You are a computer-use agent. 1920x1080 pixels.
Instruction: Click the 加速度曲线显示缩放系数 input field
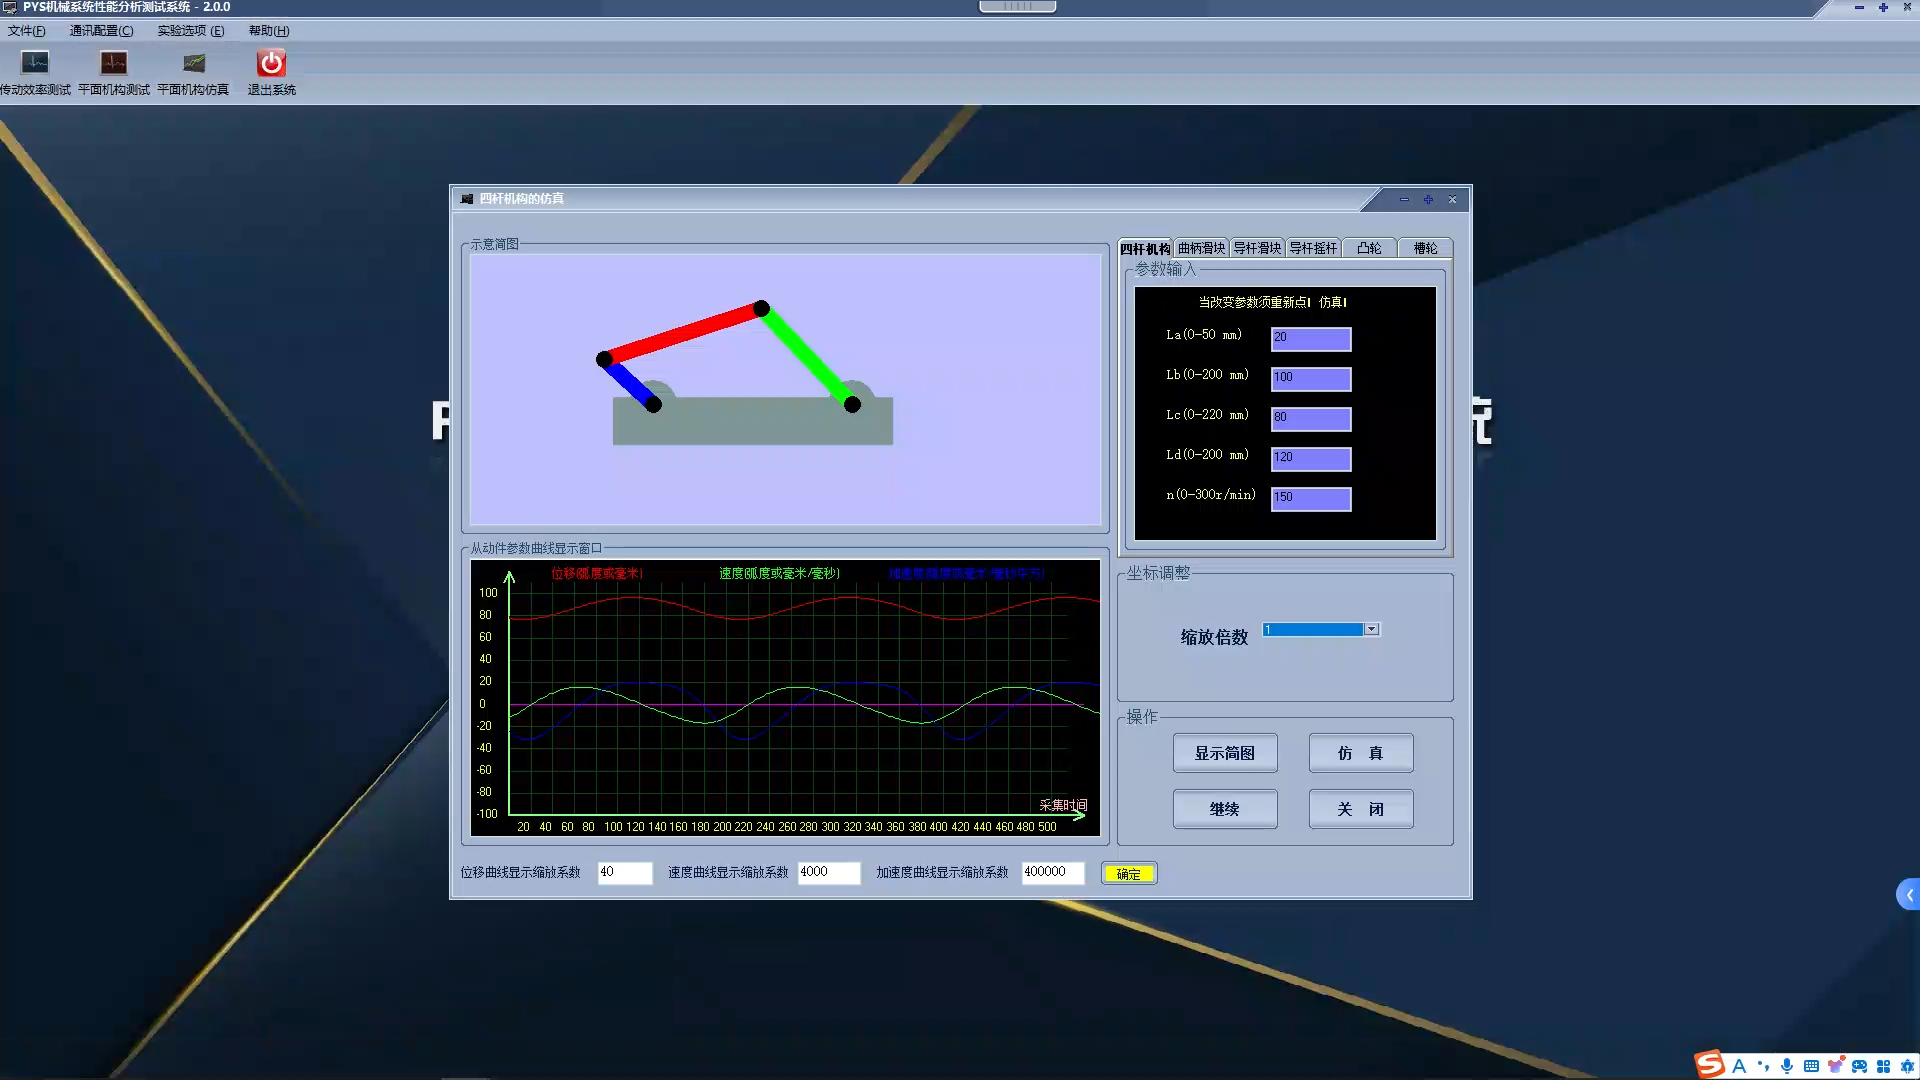point(1053,873)
